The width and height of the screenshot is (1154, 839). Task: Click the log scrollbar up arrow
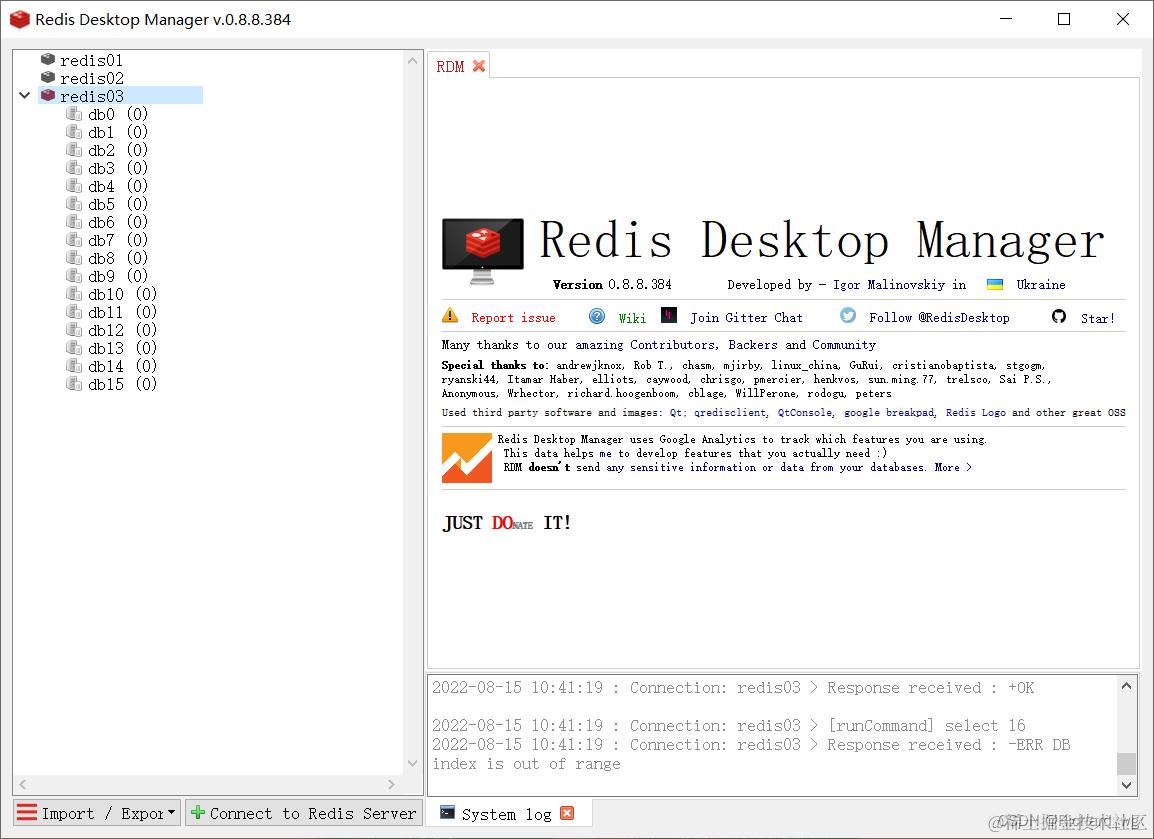click(x=1126, y=686)
